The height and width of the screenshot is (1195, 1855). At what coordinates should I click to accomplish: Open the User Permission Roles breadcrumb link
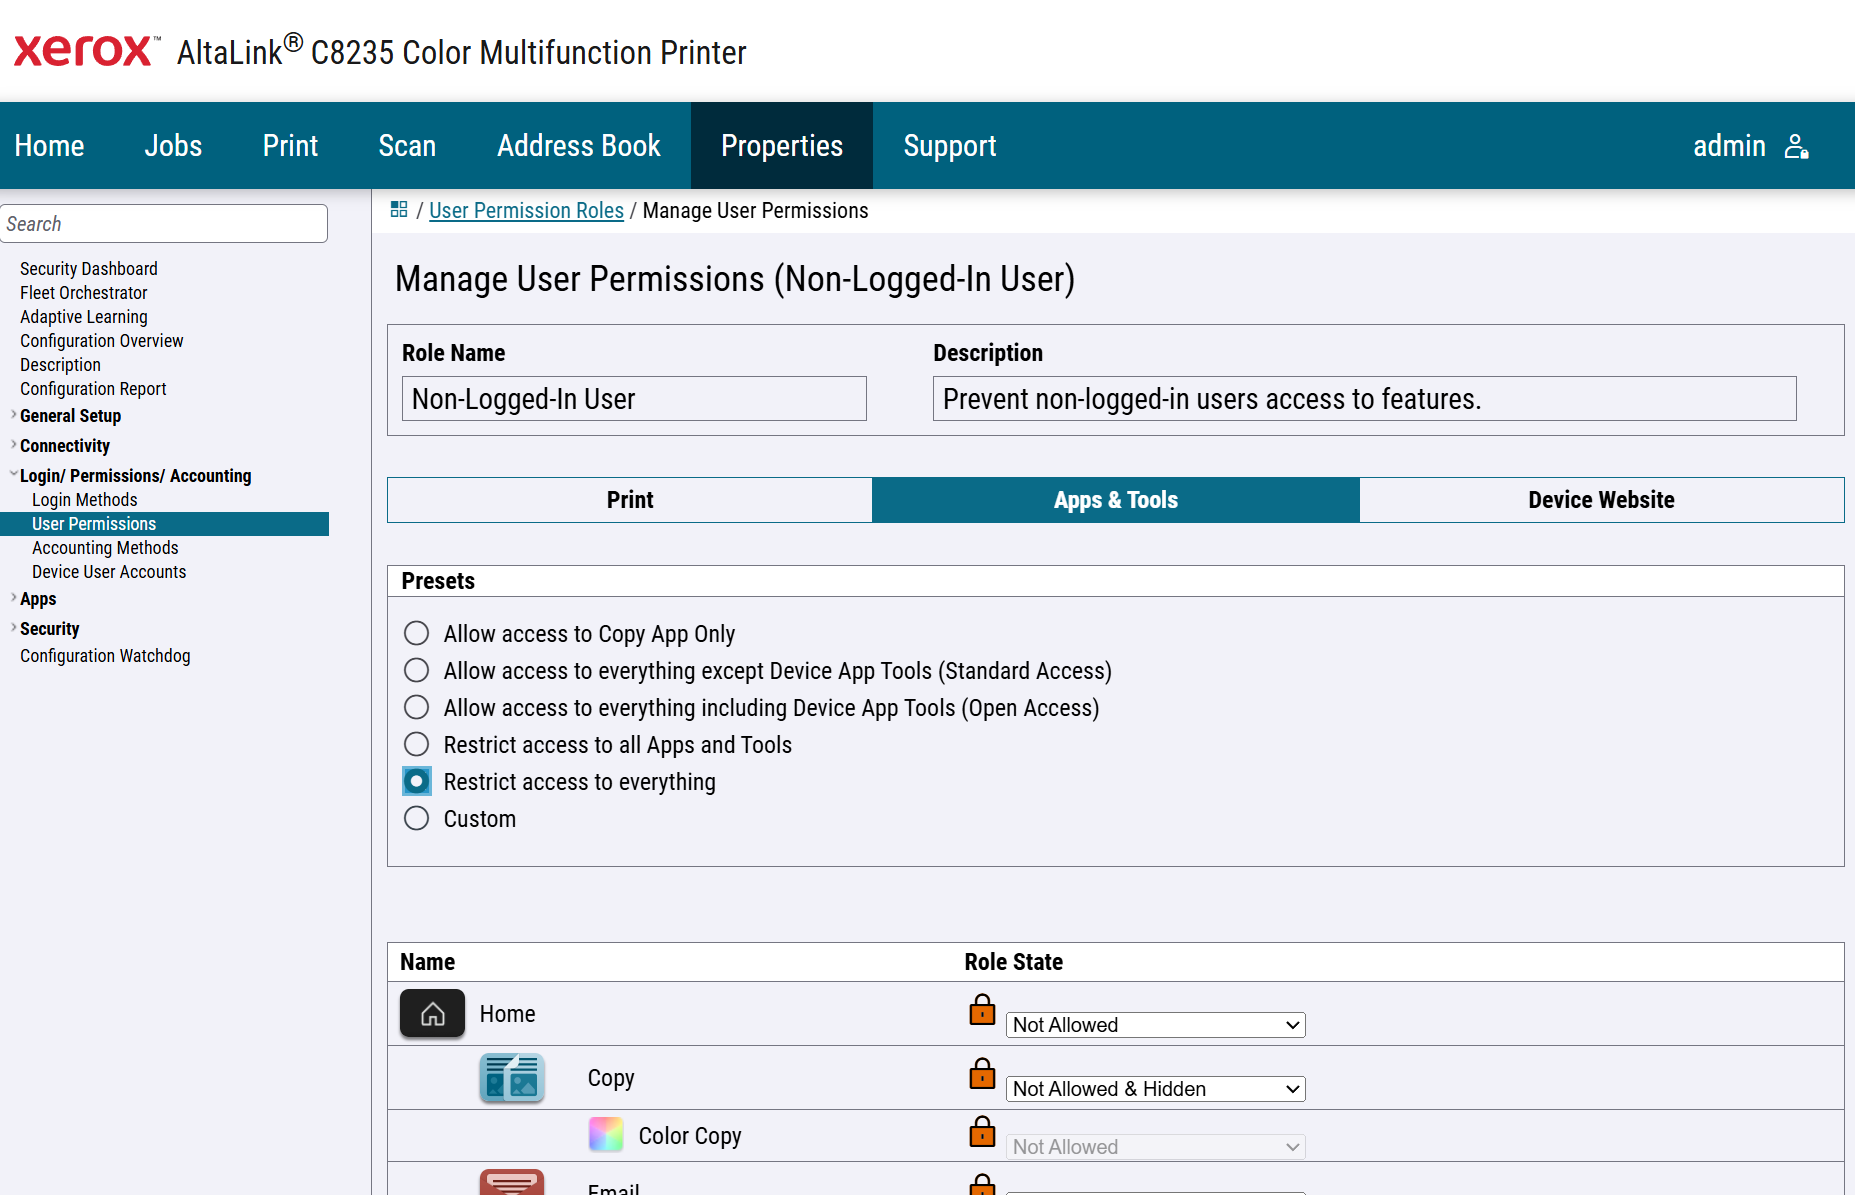coord(526,210)
